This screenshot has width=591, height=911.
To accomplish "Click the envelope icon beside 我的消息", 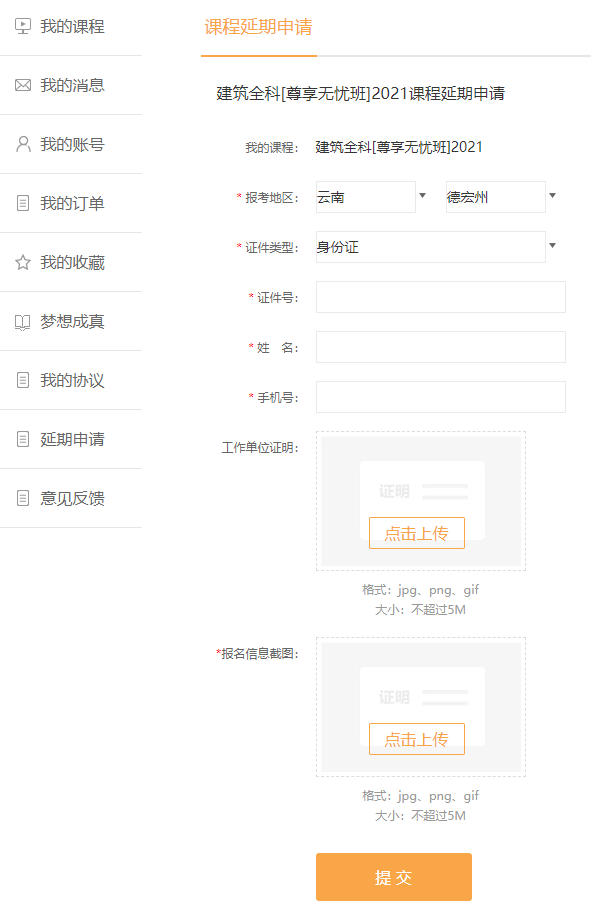I will coord(23,85).
